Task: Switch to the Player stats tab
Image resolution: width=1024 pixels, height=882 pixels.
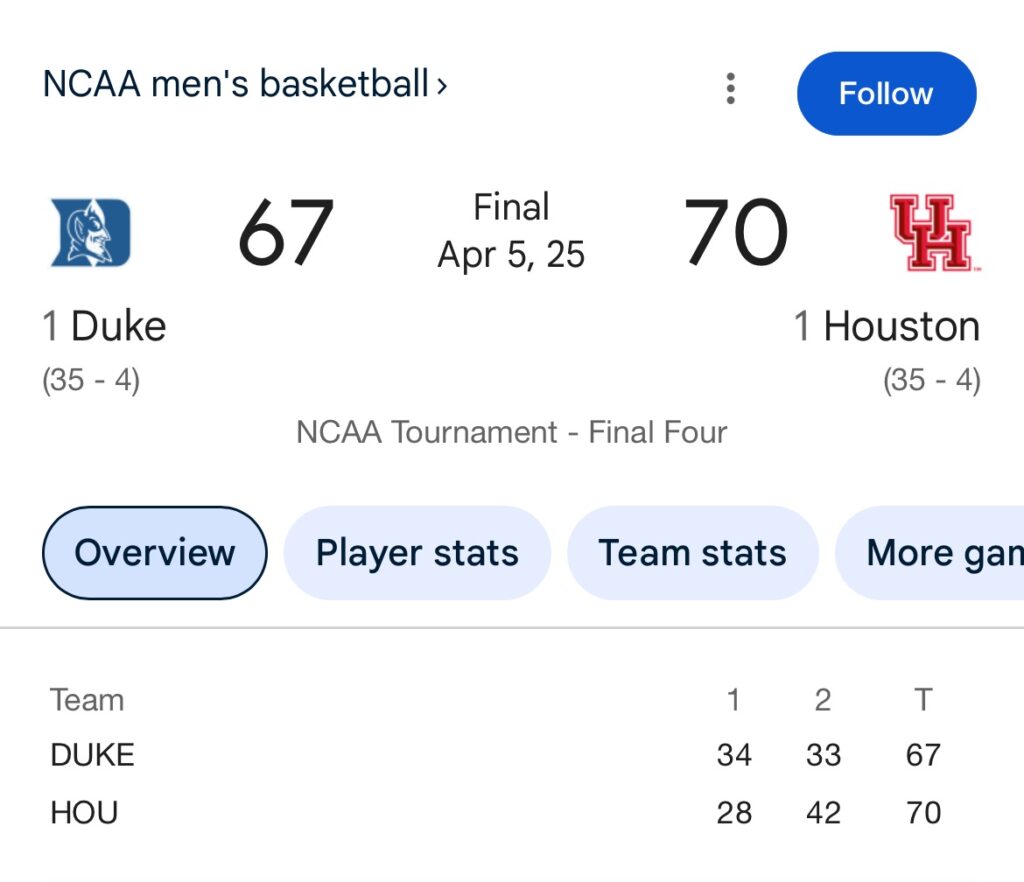Action: [x=417, y=553]
